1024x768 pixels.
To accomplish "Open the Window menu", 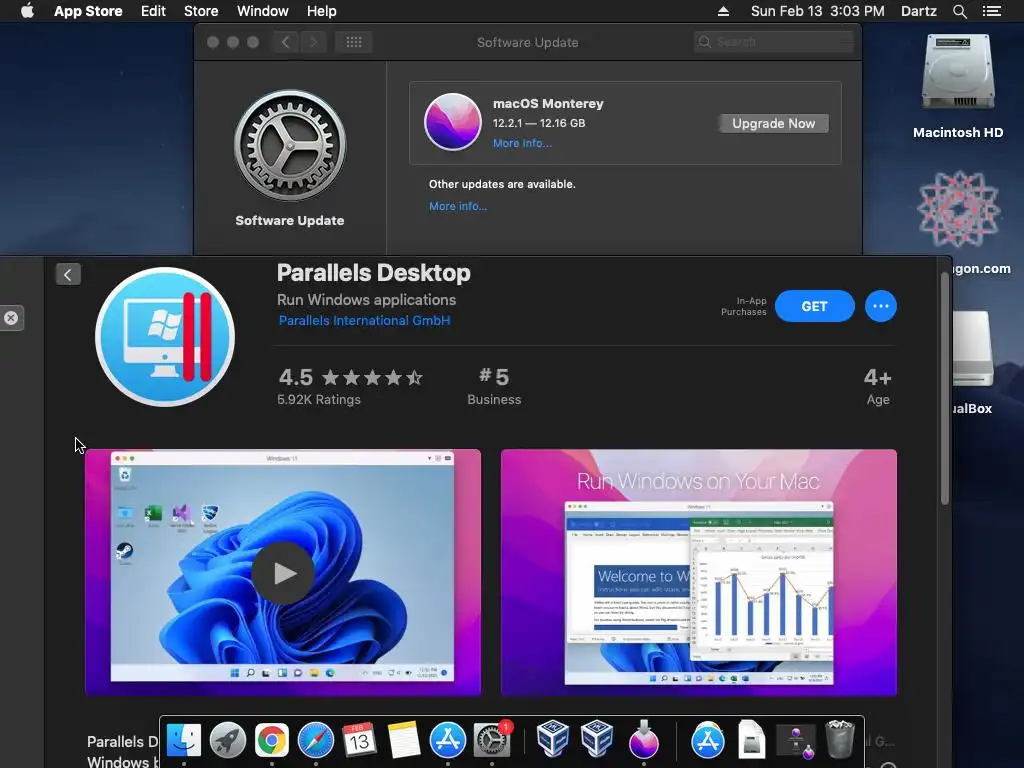I will 263,11.
